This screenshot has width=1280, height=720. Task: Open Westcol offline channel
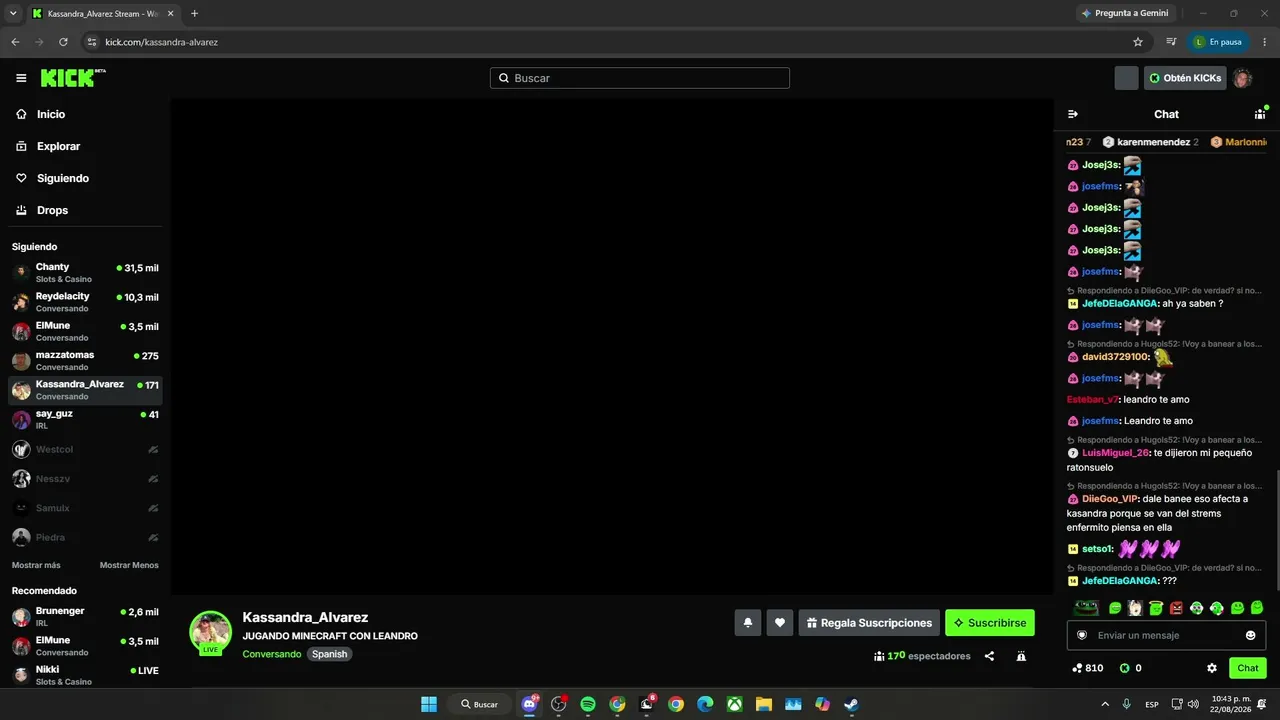pyautogui.click(x=85, y=450)
